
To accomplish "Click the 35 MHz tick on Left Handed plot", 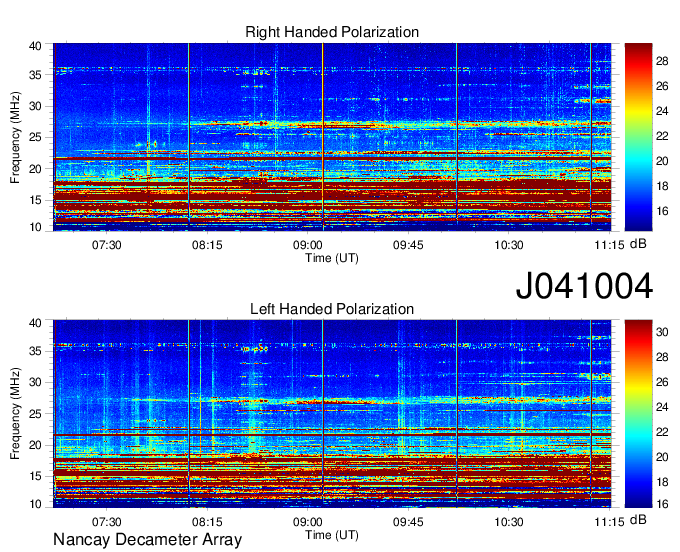I will click(35, 351).
